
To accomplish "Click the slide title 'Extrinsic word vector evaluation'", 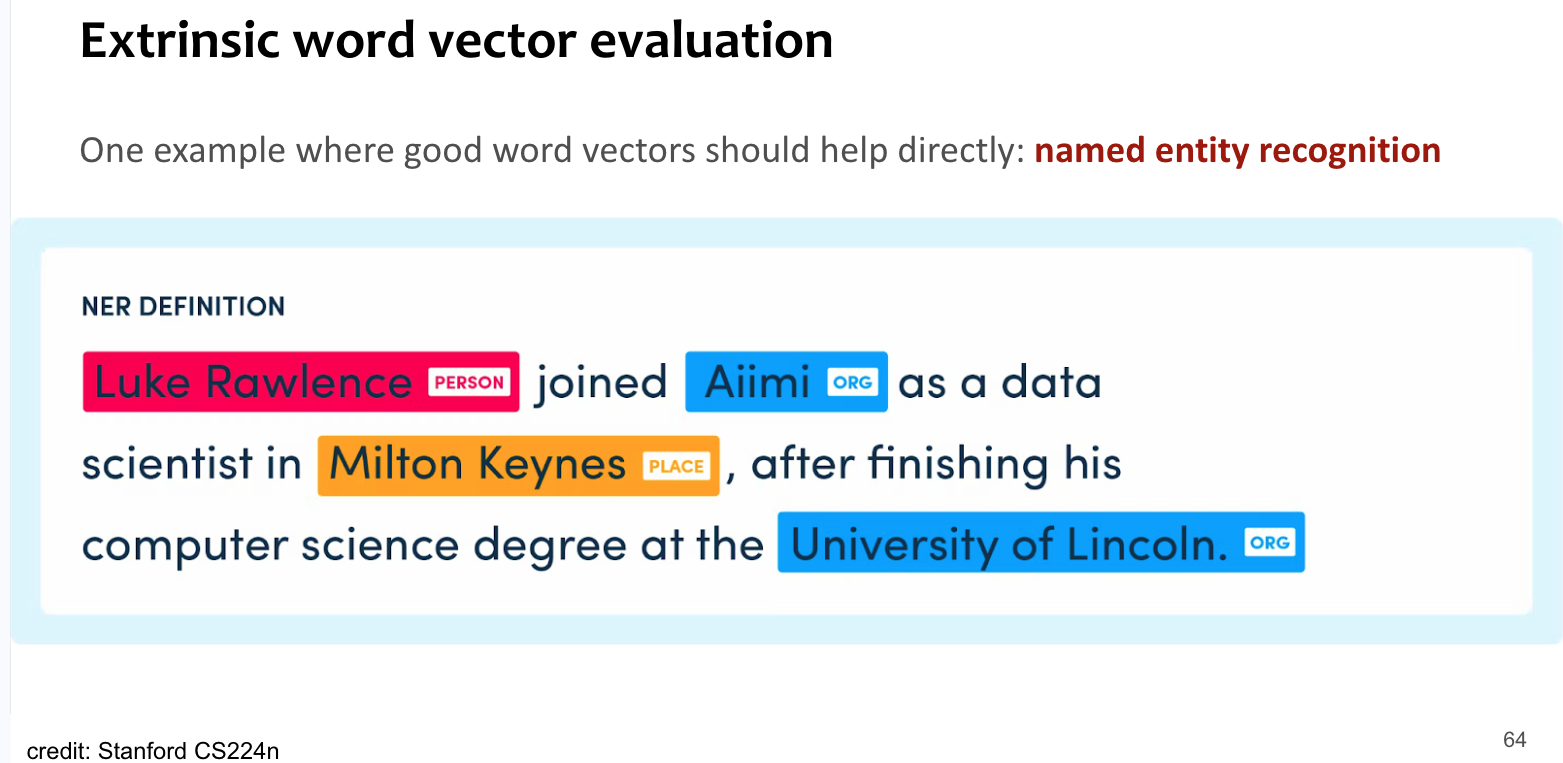I will coord(456,41).
